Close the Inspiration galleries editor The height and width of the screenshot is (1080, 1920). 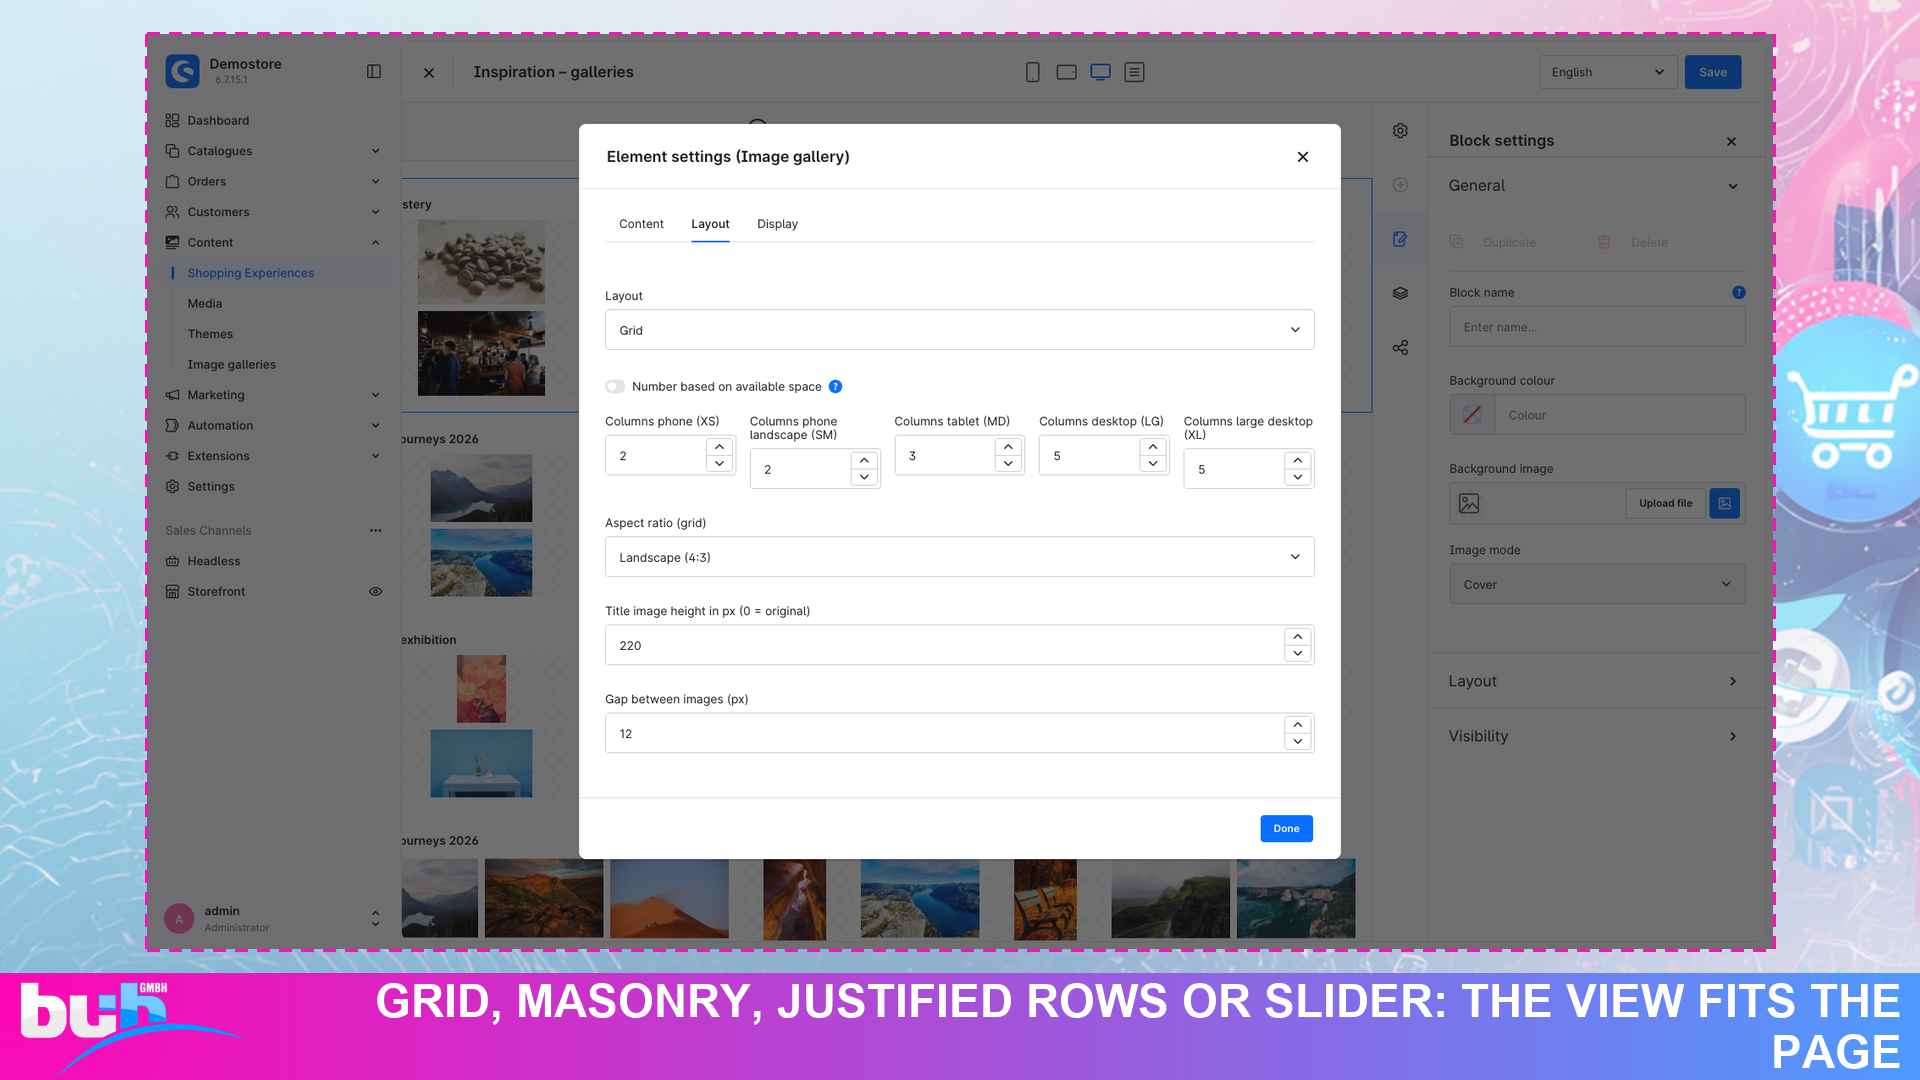[429, 72]
